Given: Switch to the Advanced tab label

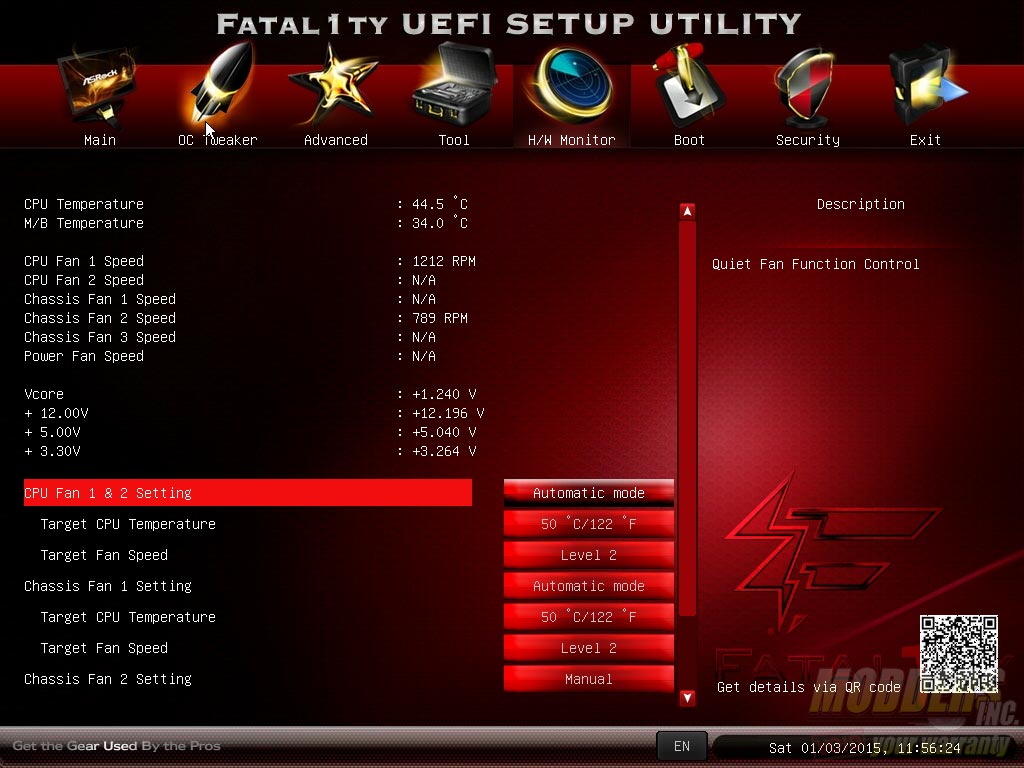Looking at the screenshot, I should [x=336, y=140].
